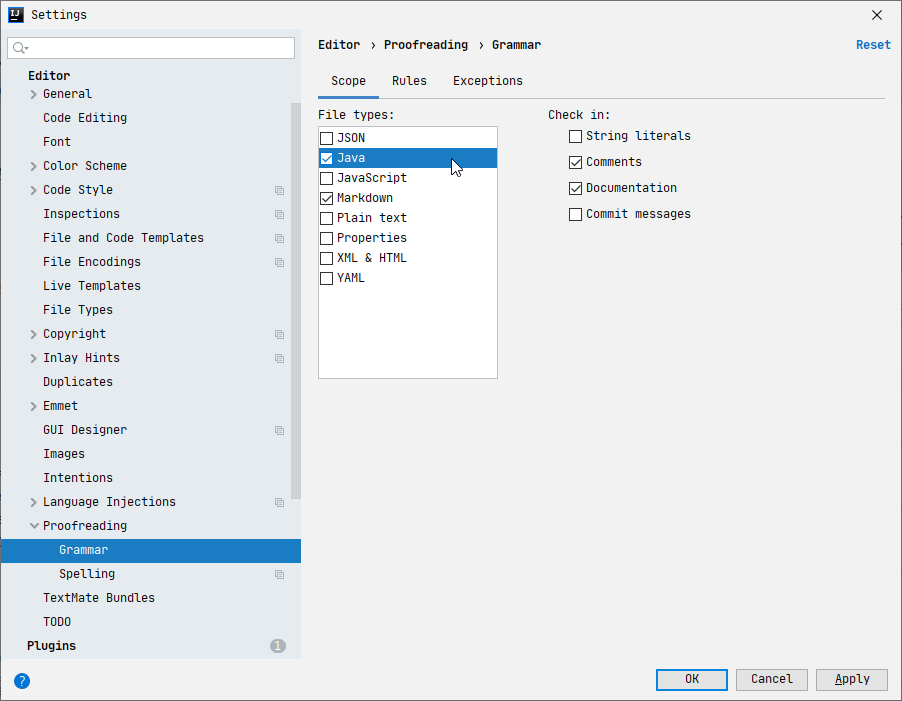
Task: Click the icon next to GUI Designer
Action: (280, 430)
